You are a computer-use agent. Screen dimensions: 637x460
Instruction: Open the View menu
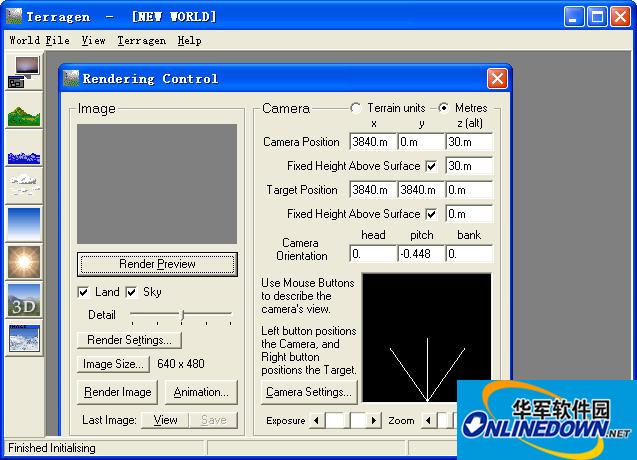93,41
